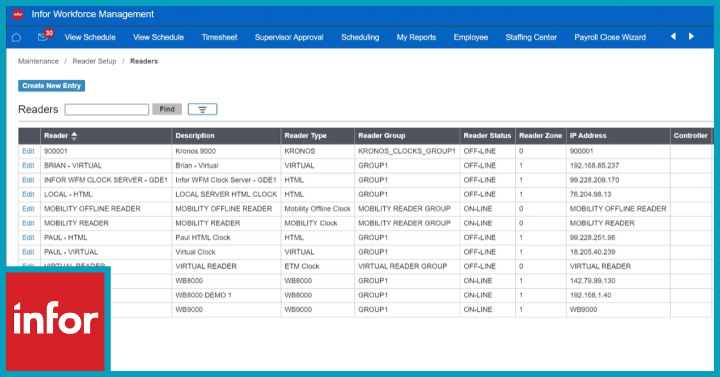Edit INFOR WFM CLOCK SERVER - GDE1 reader
This screenshot has height=377, width=720.
(28, 180)
